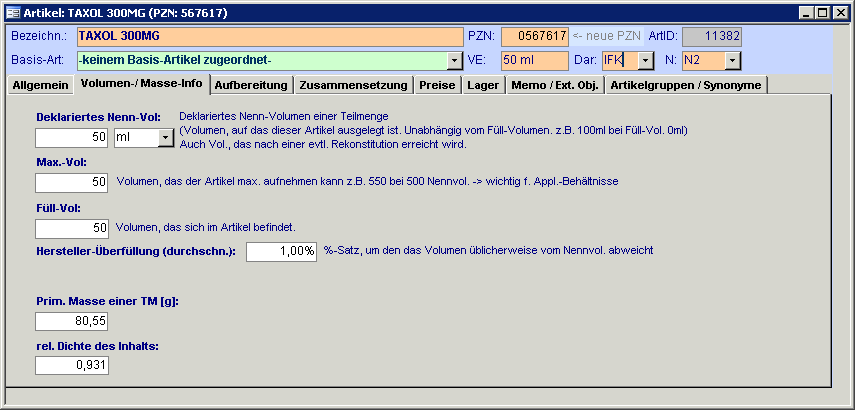The image size is (855, 410).
Task: Click the VE field showing 50 ml
Action: coord(535,61)
